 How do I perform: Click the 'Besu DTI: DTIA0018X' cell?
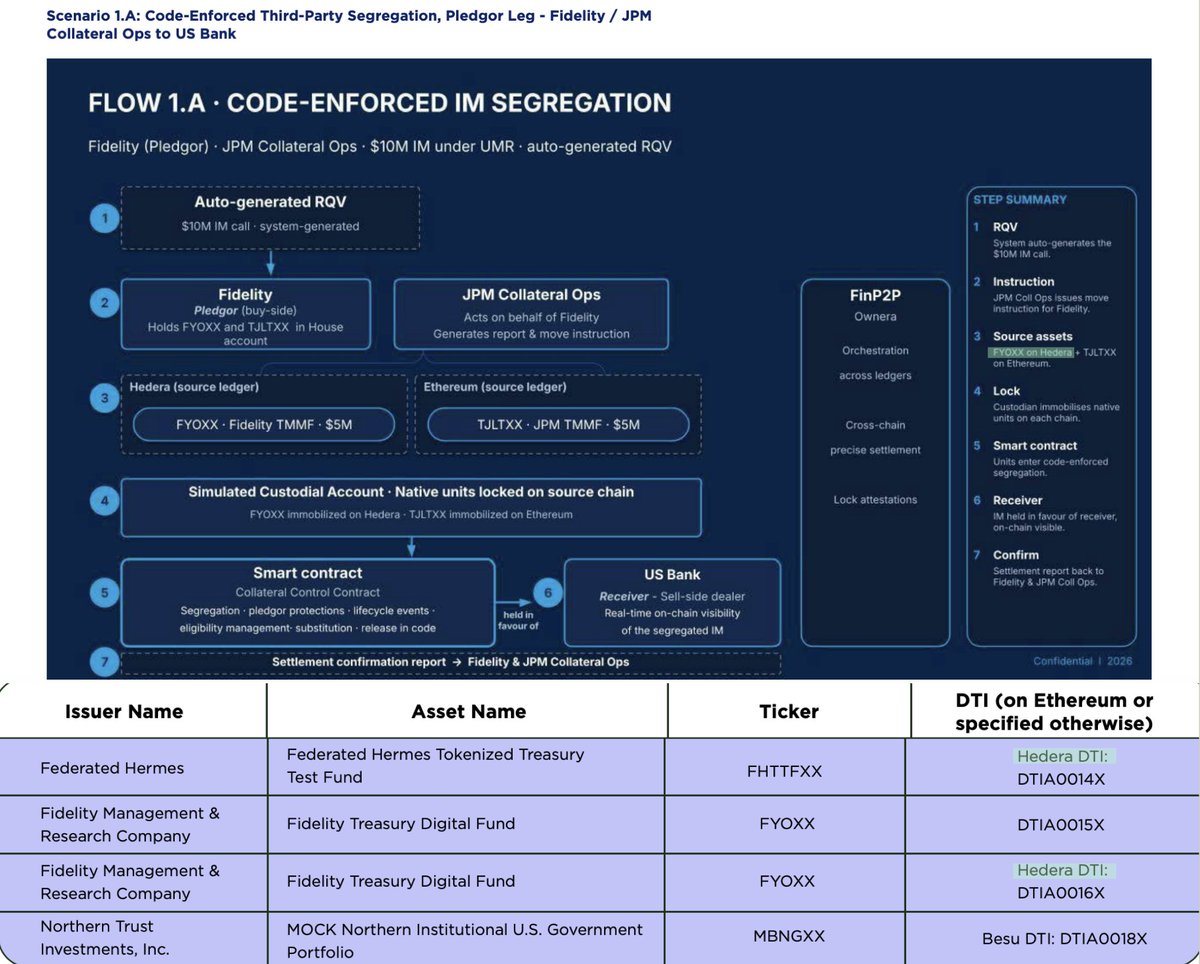(x=1064, y=939)
